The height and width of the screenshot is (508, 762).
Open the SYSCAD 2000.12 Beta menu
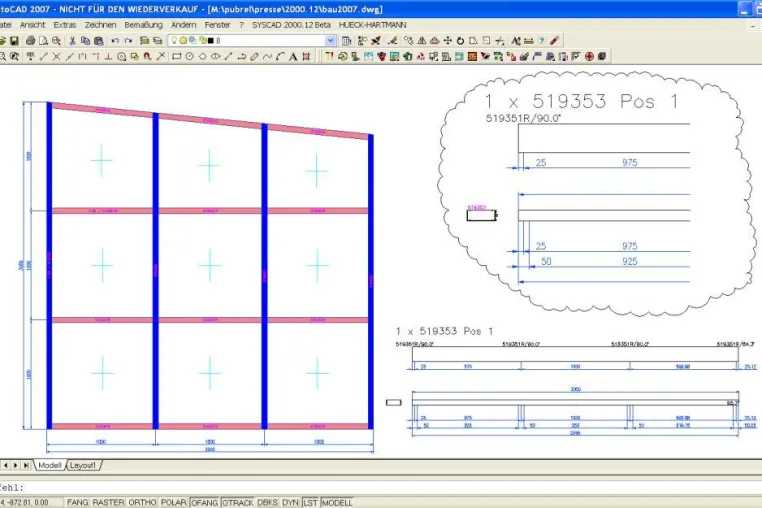(x=291, y=25)
